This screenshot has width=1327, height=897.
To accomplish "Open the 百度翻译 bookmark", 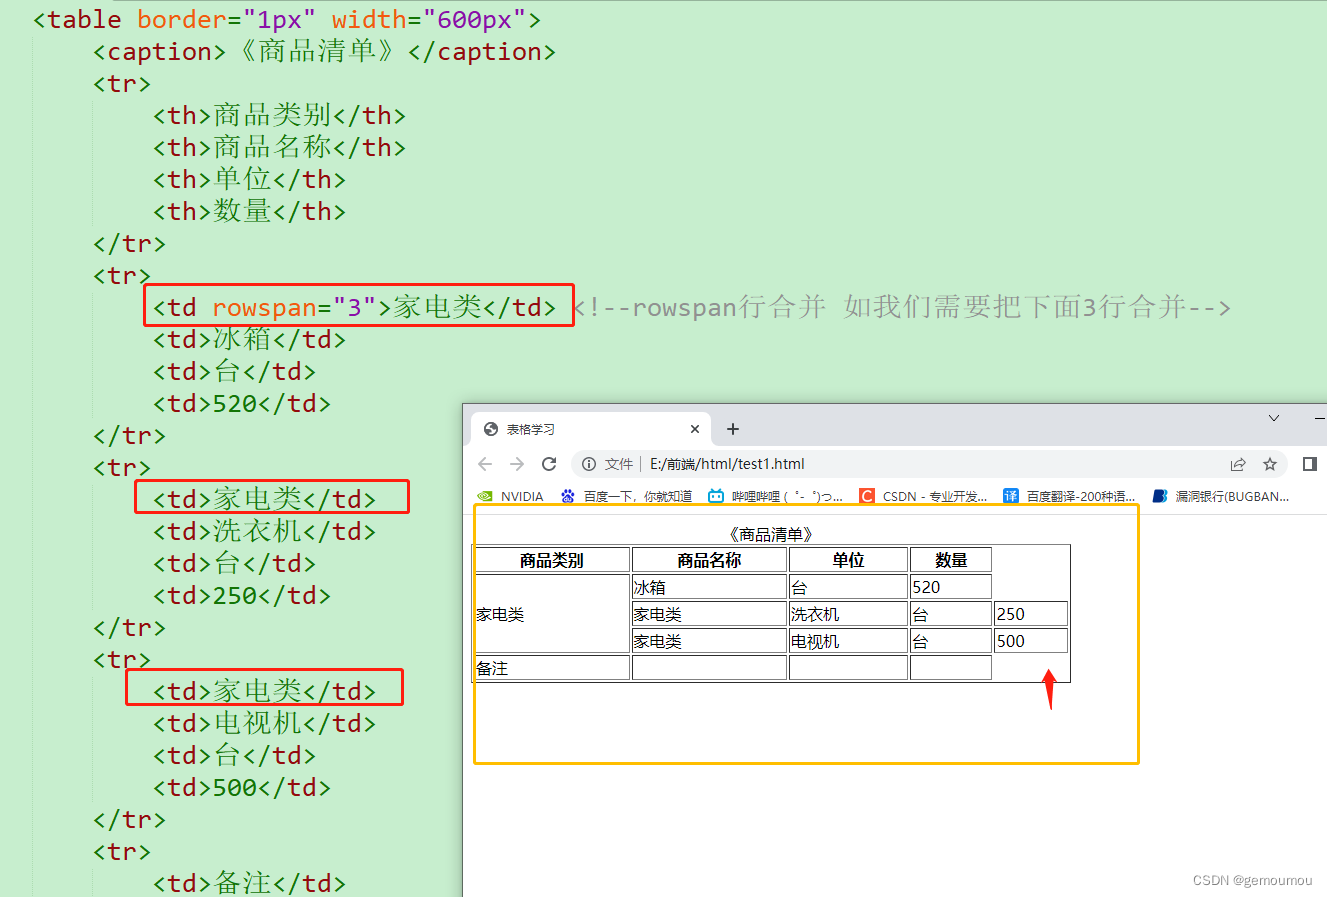I will pyautogui.click(x=1069, y=496).
